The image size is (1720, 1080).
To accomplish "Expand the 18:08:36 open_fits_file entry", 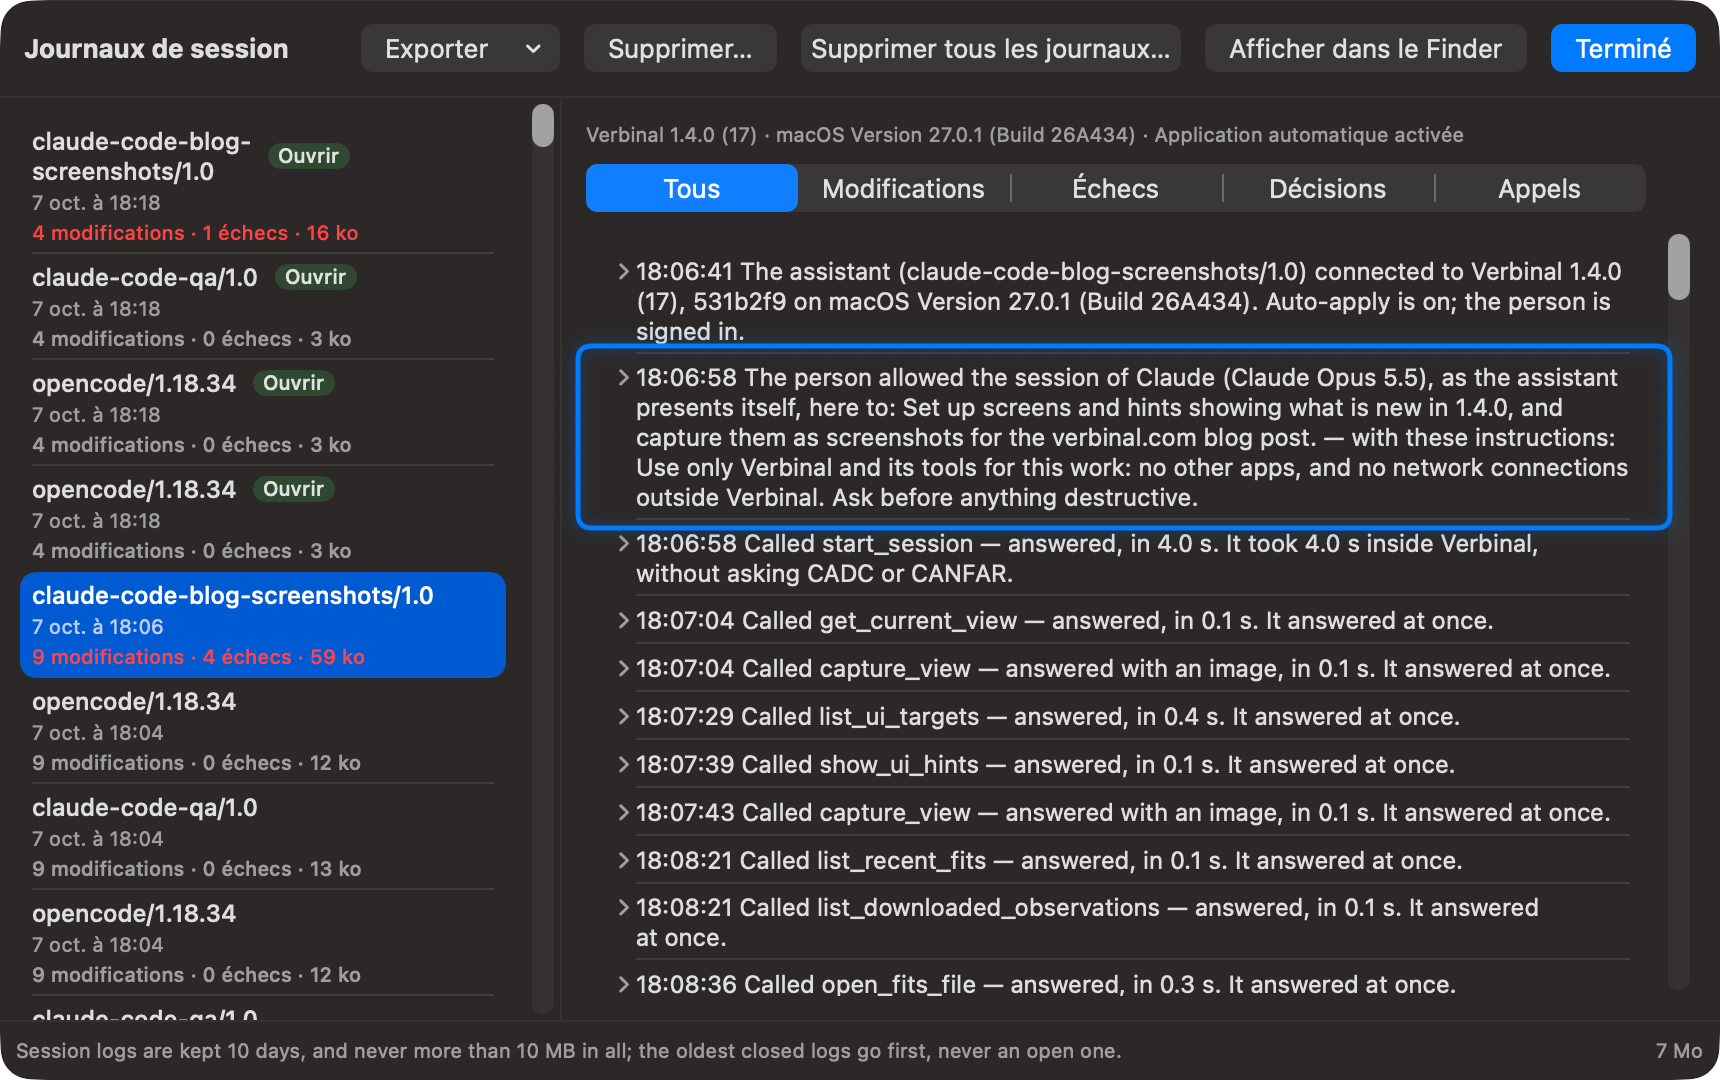I will tap(623, 984).
